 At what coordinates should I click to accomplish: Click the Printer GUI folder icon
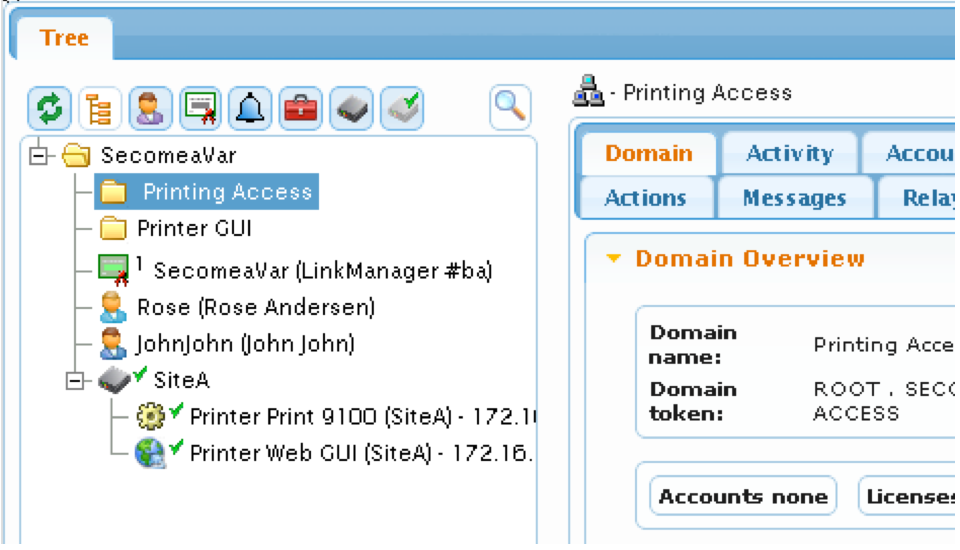[x=113, y=228]
